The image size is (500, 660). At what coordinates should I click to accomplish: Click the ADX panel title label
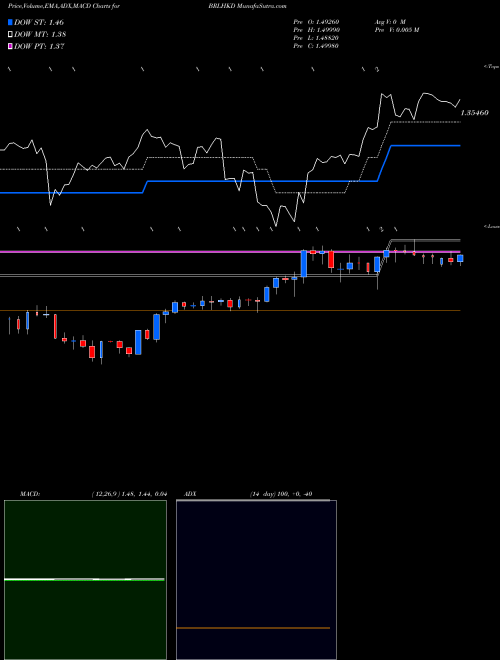190,494
